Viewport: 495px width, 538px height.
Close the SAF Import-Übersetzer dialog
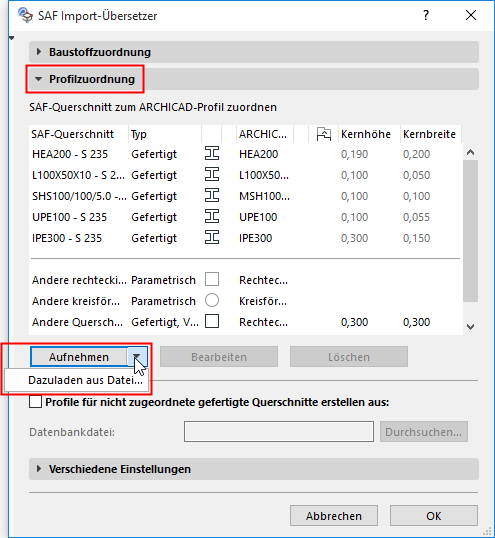(x=471, y=15)
